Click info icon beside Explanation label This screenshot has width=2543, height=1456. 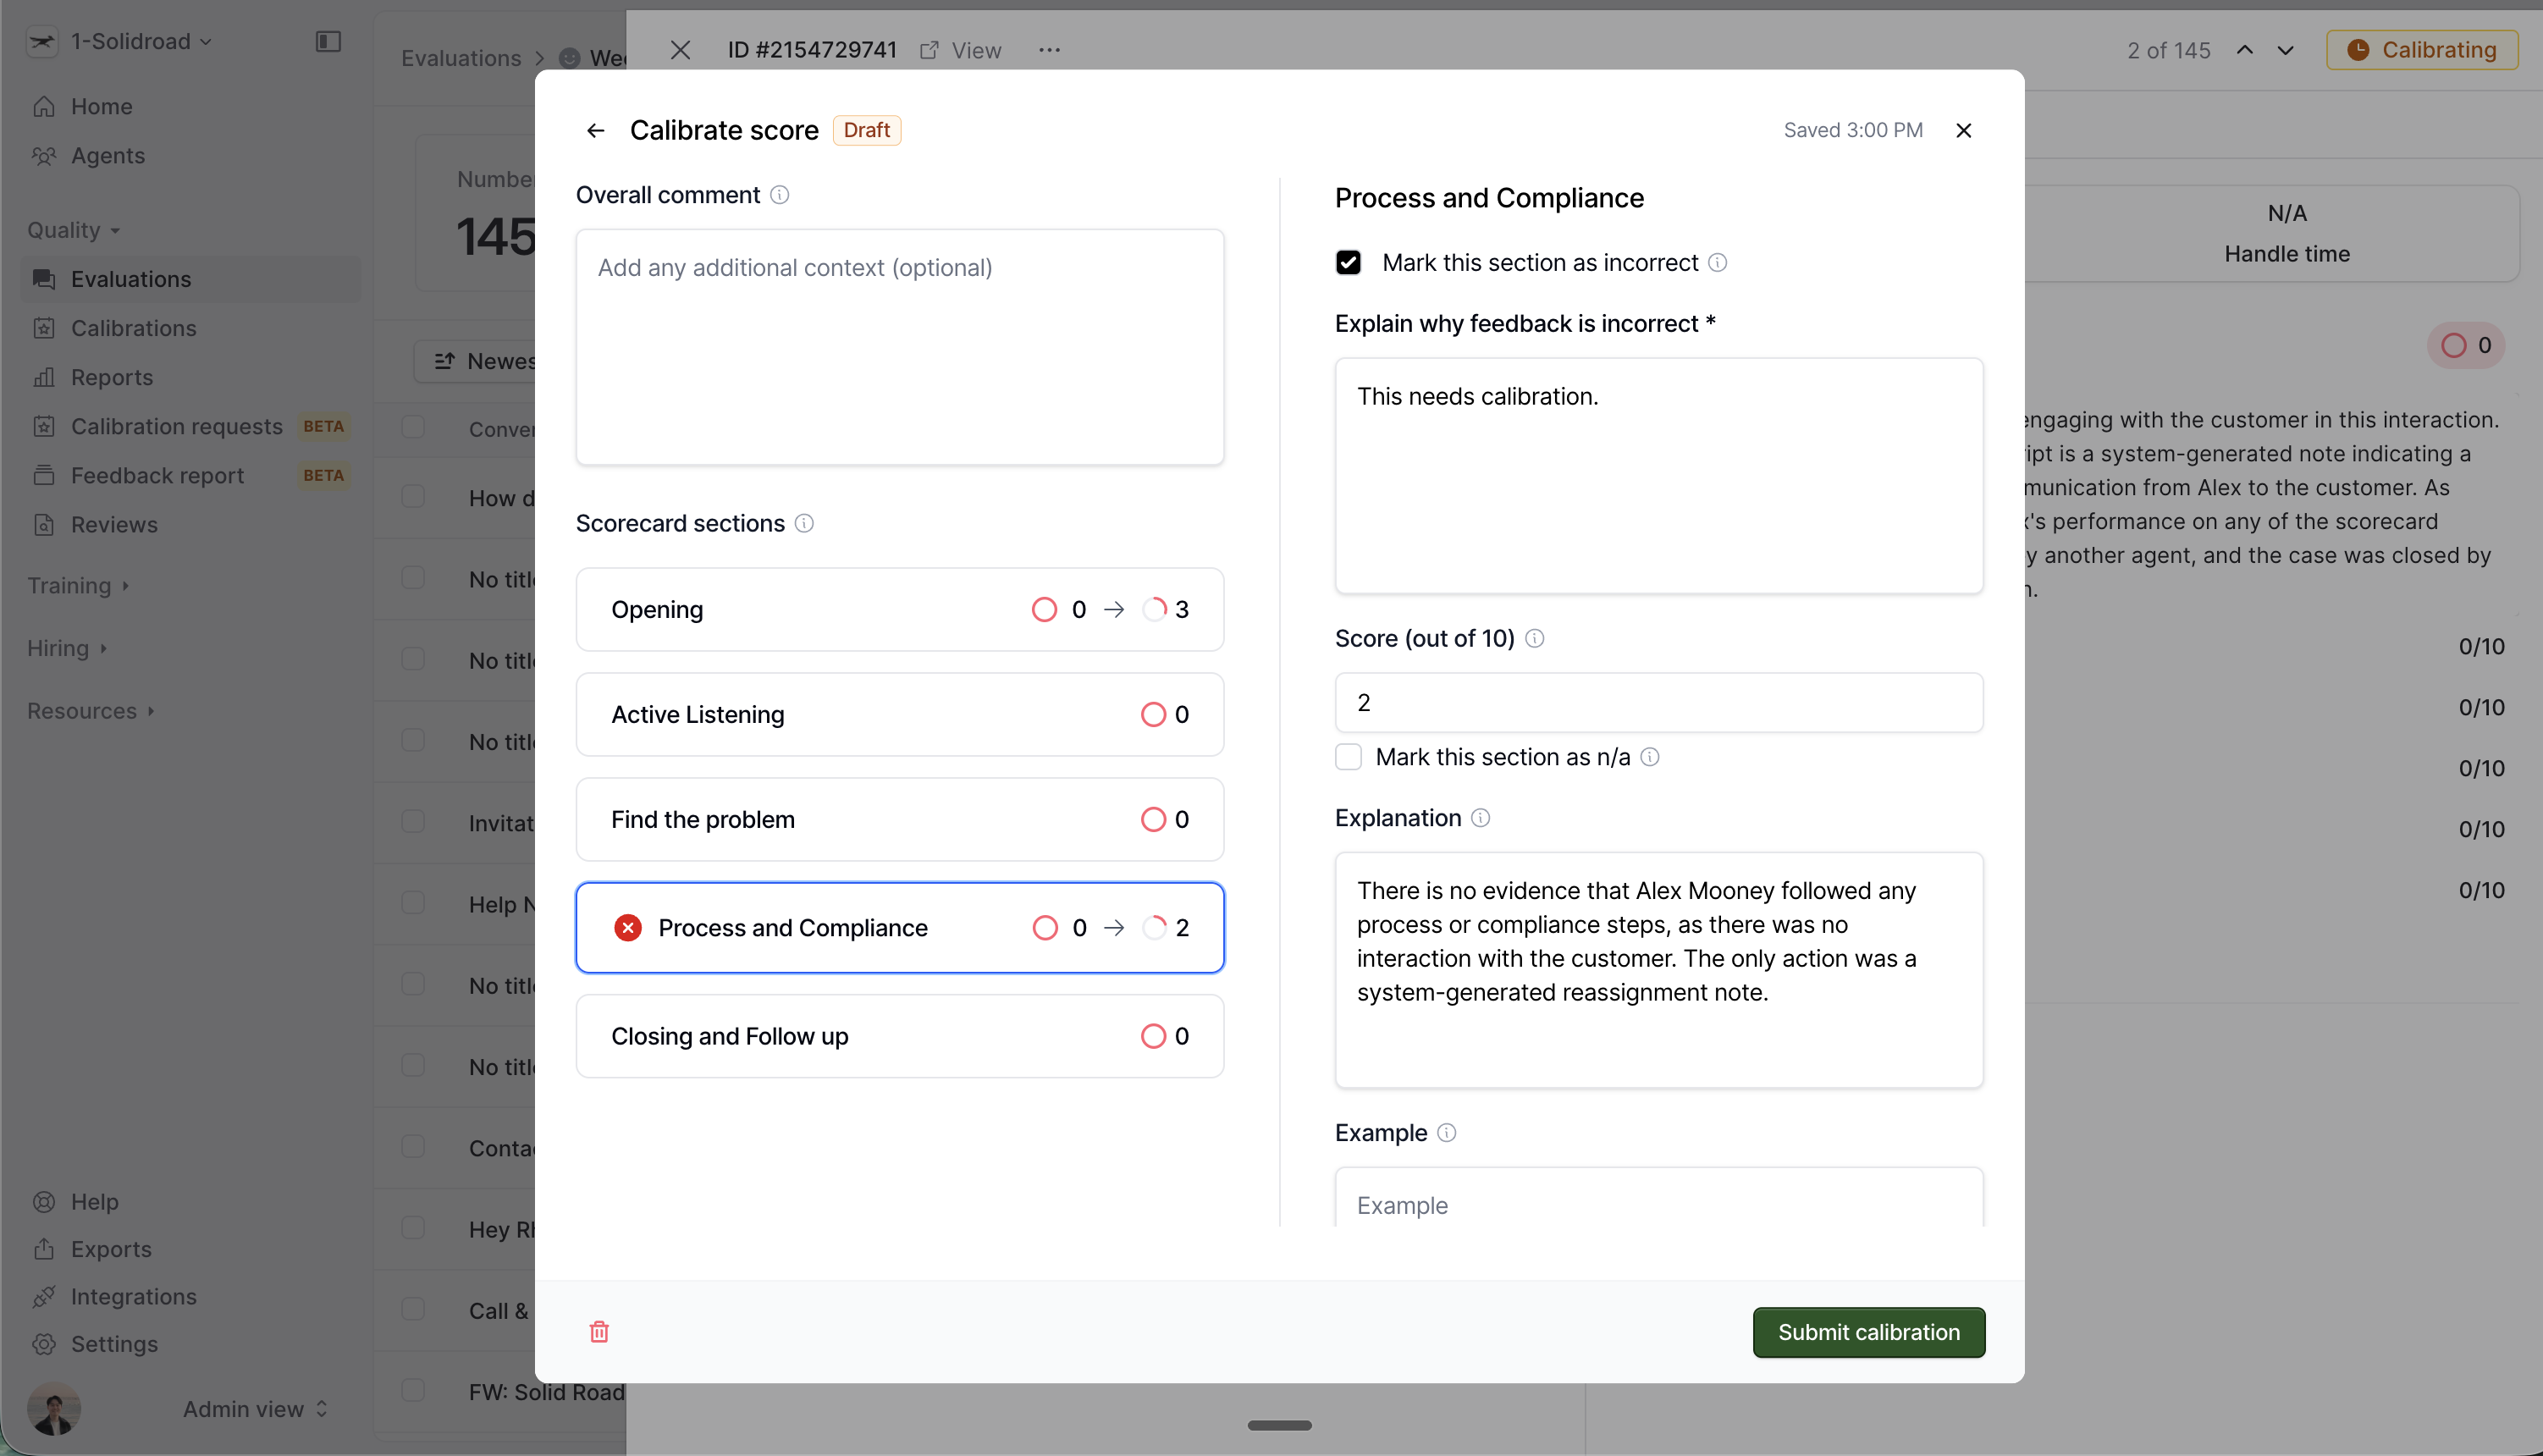tap(1481, 818)
